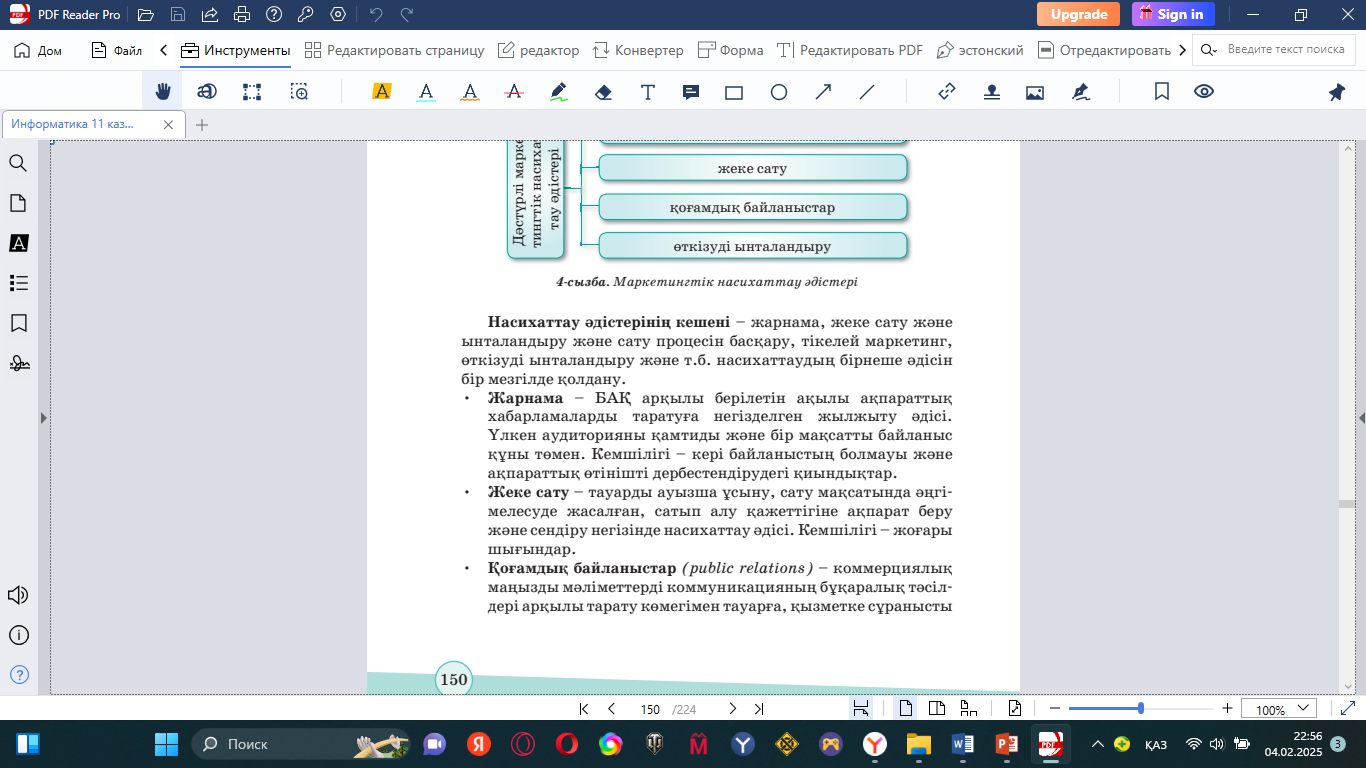
Task: Insert image using the picture icon
Action: (1035, 92)
